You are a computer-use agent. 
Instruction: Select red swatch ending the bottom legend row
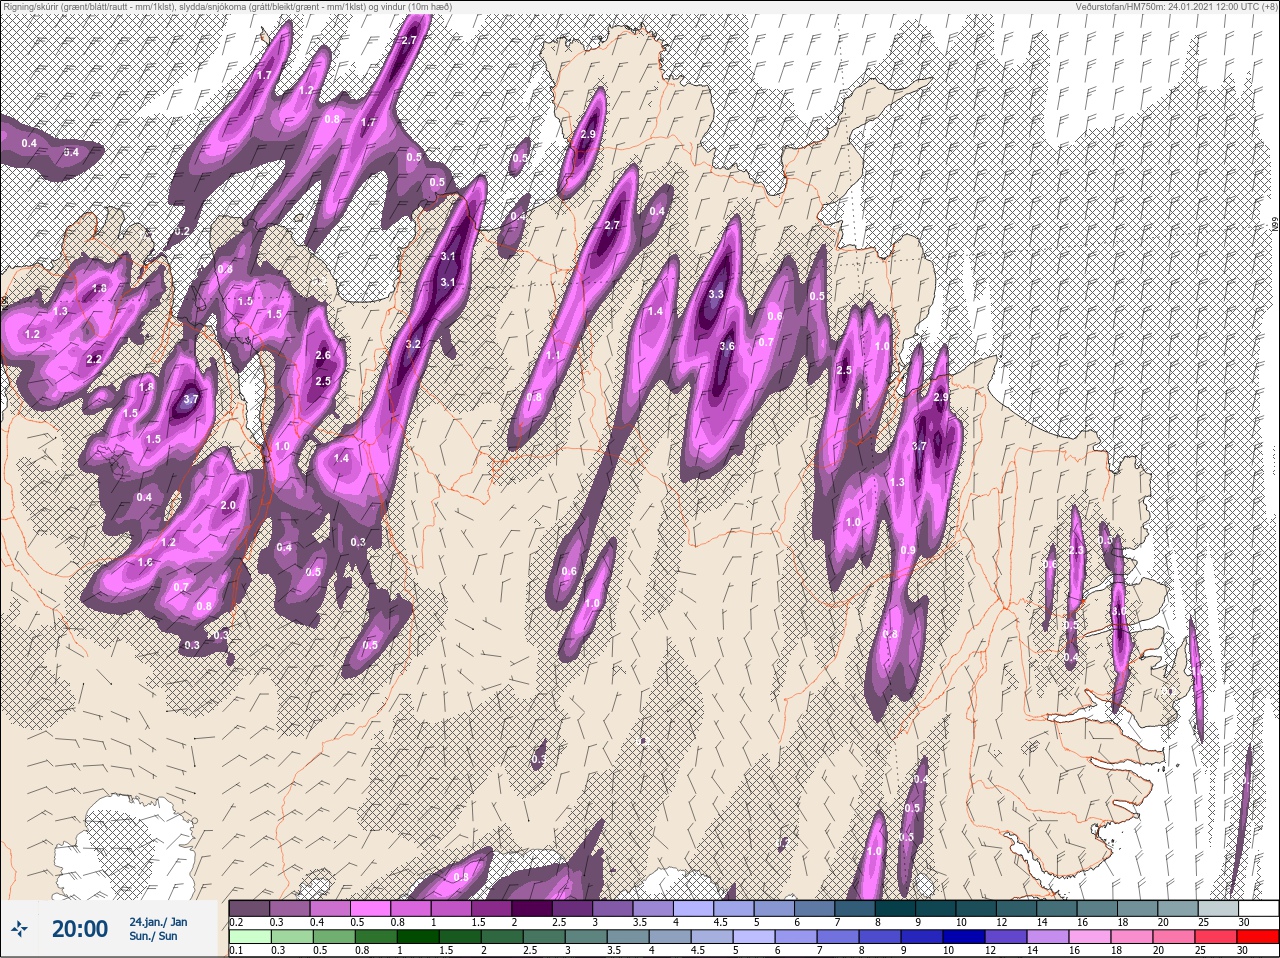(1258, 937)
